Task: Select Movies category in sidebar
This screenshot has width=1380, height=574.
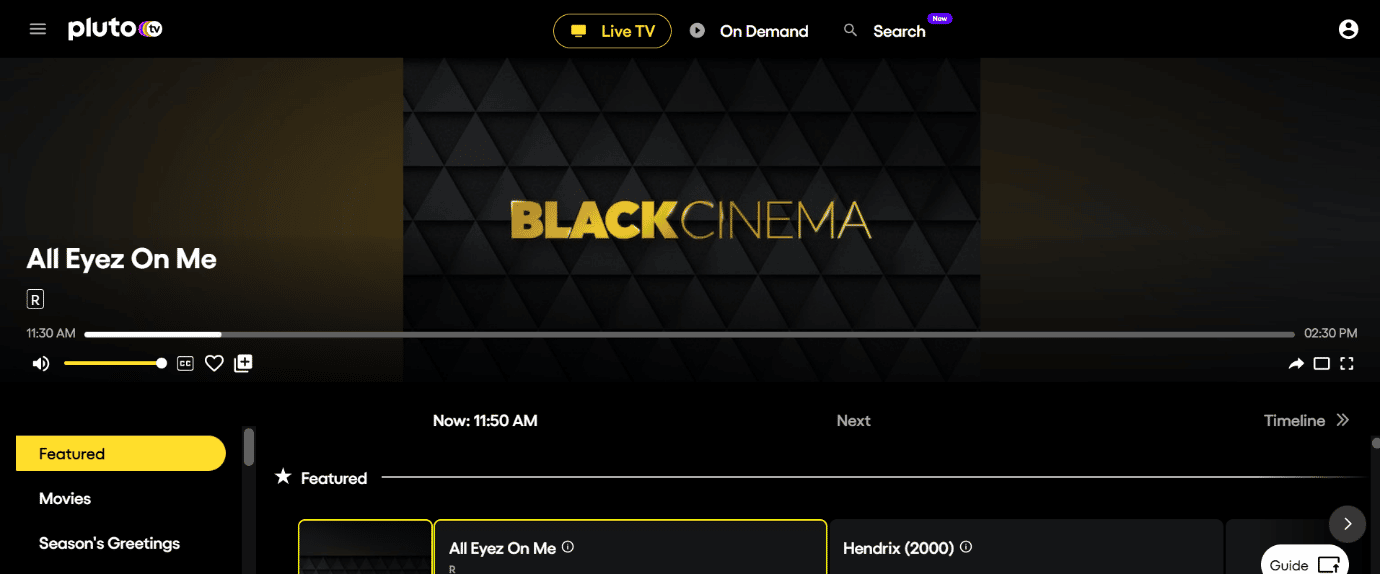Action: click(x=65, y=498)
